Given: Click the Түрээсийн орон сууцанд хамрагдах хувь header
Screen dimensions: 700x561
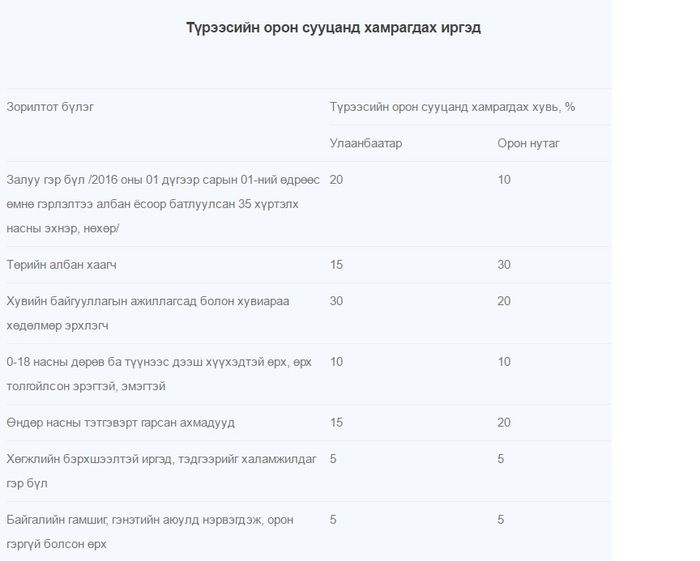Looking at the screenshot, I should click(452, 107).
